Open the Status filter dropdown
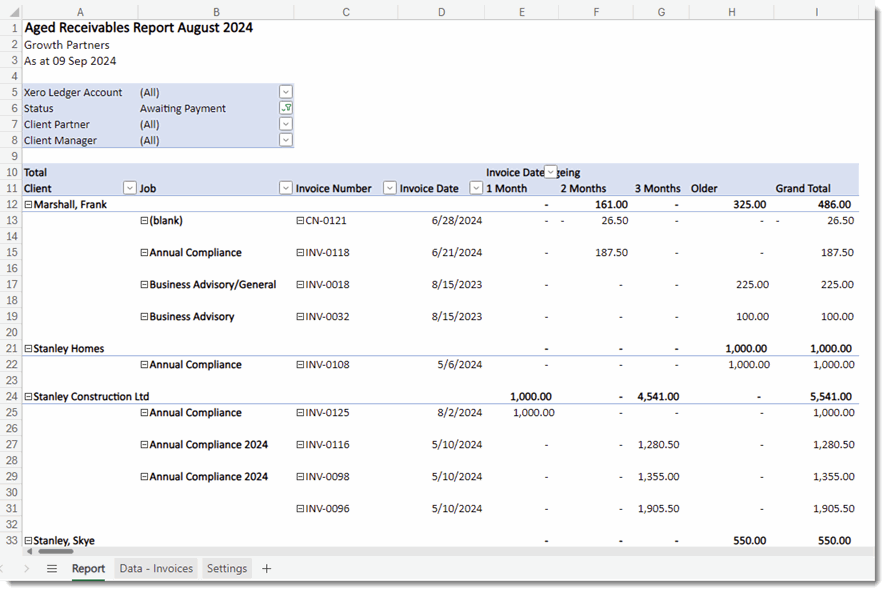Image resolution: width=887 pixels, height=593 pixels. point(286,108)
